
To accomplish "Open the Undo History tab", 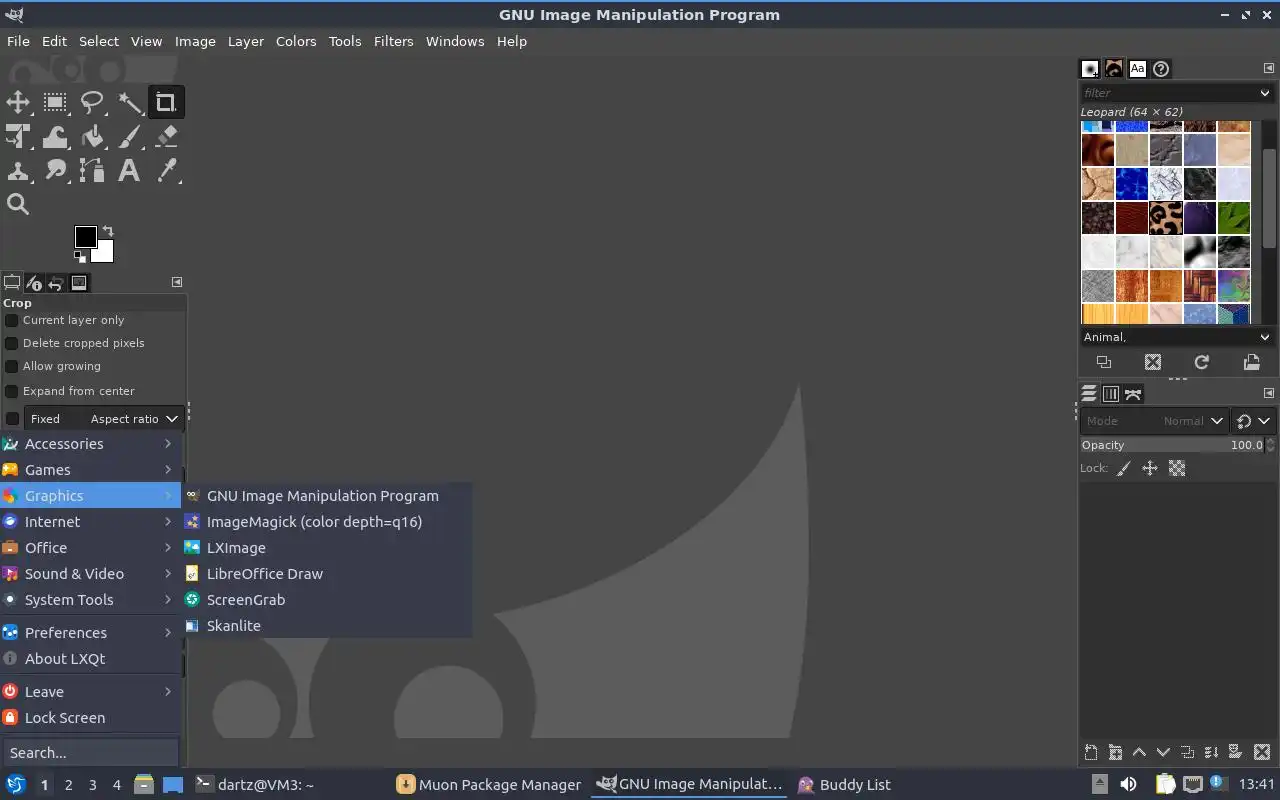I will point(56,283).
